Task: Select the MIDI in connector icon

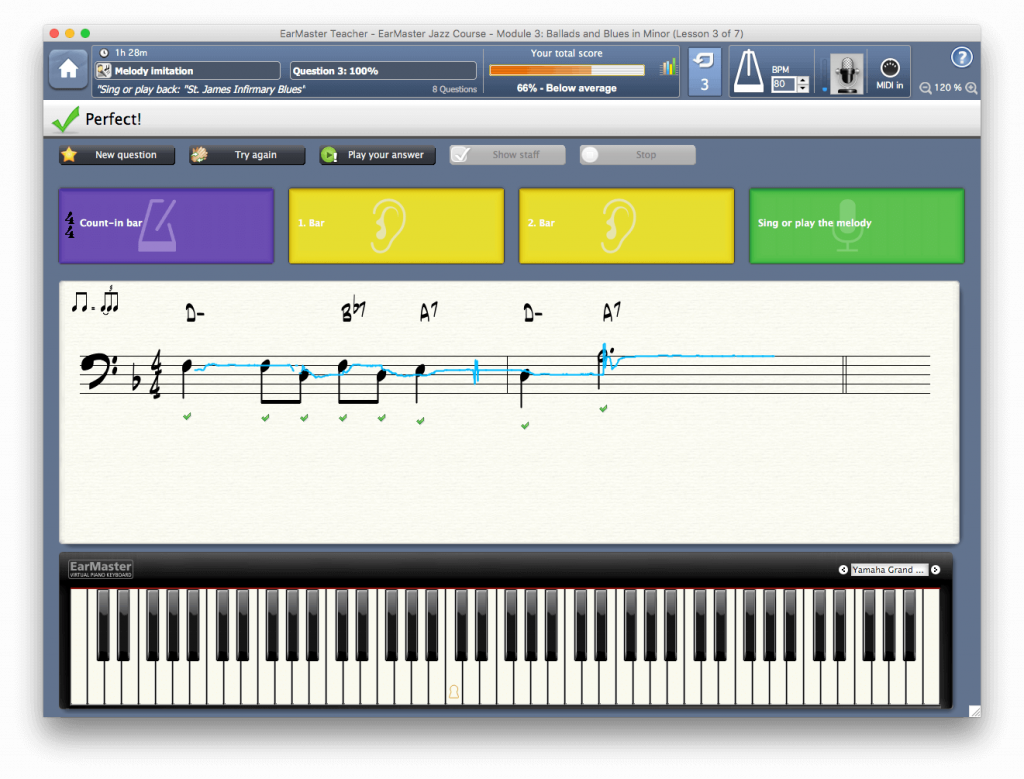Action: pyautogui.click(x=890, y=72)
